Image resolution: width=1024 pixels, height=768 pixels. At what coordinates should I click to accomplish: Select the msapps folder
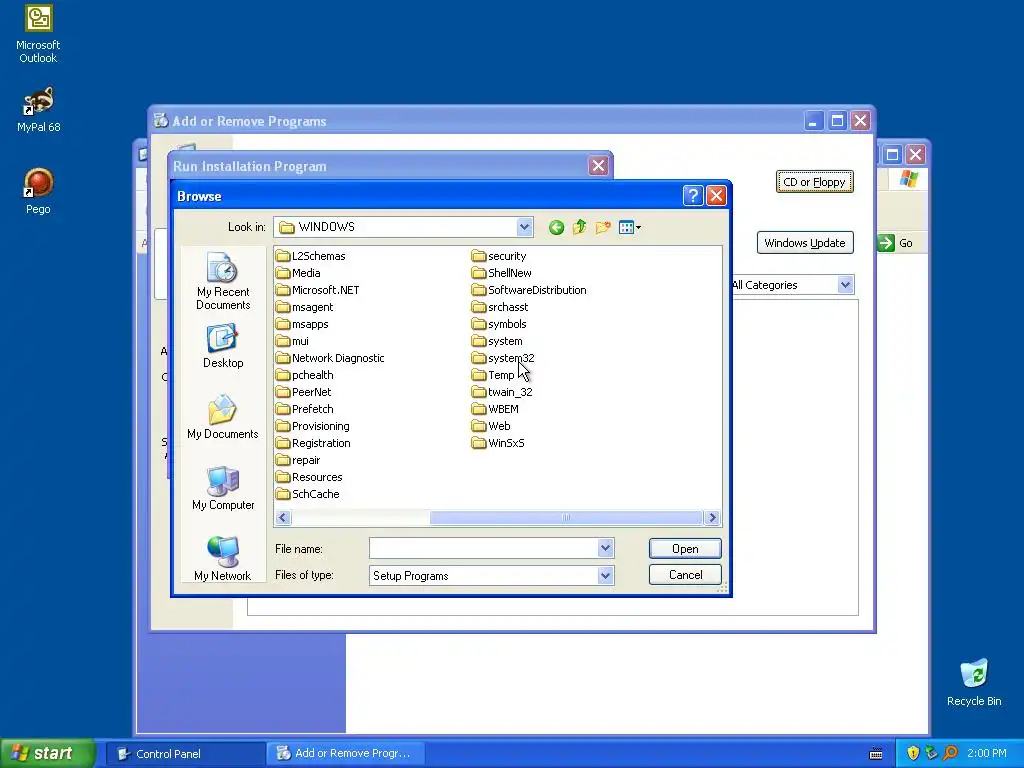(302, 324)
